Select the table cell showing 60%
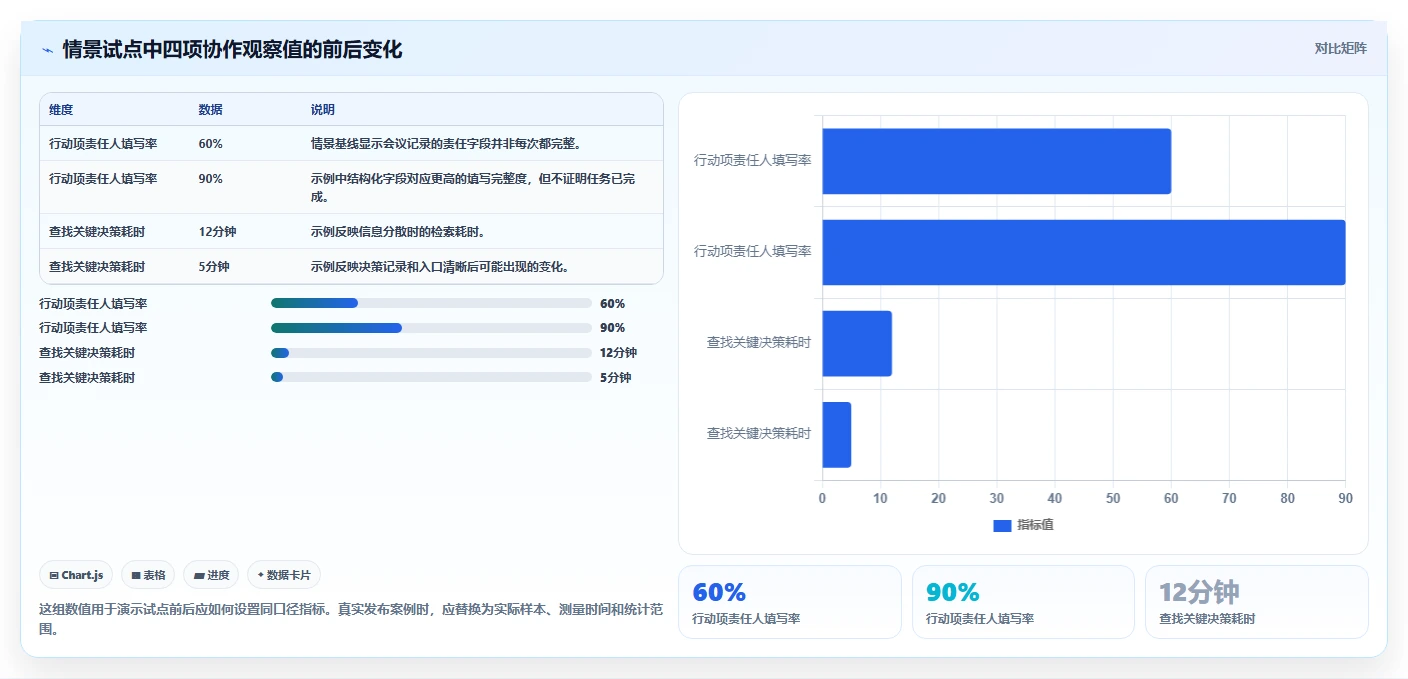The image size is (1408, 679). click(x=211, y=143)
